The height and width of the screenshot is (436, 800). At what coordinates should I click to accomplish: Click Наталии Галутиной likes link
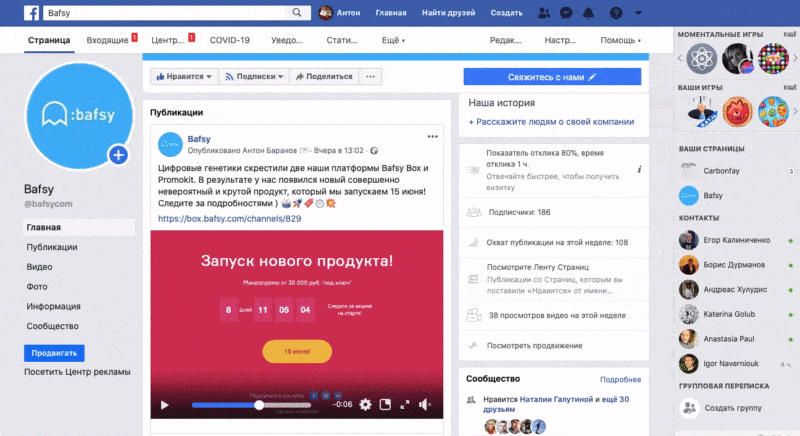point(556,399)
